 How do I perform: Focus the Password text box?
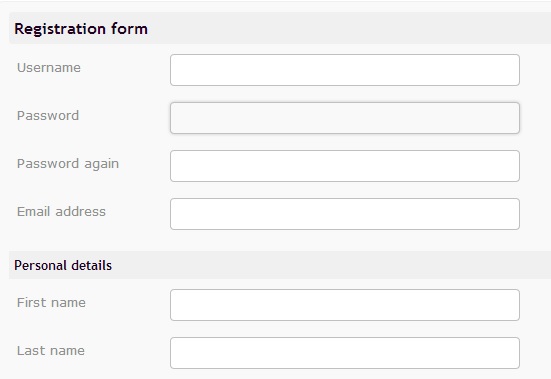pyautogui.click(x=345, y=118)
